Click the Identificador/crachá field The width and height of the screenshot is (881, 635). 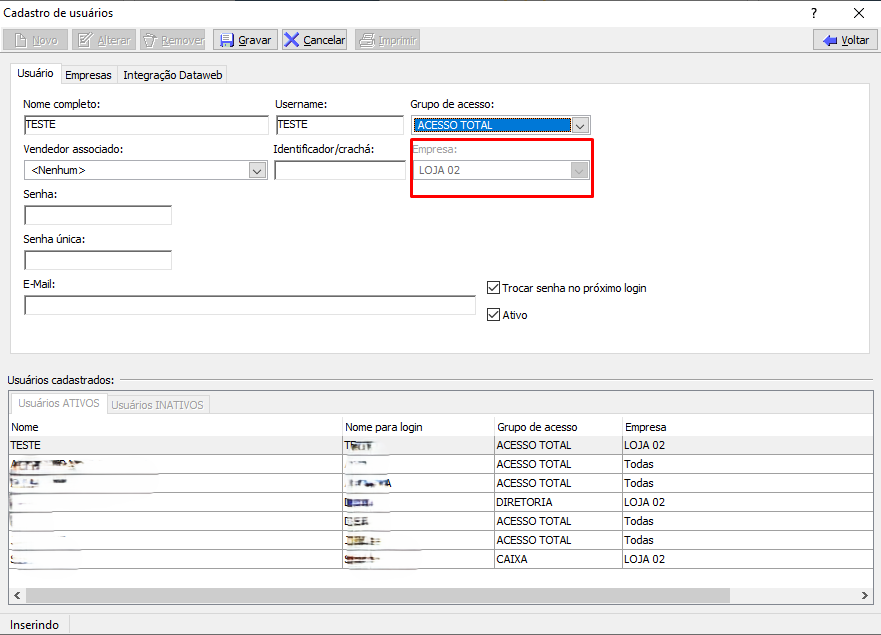339,170
